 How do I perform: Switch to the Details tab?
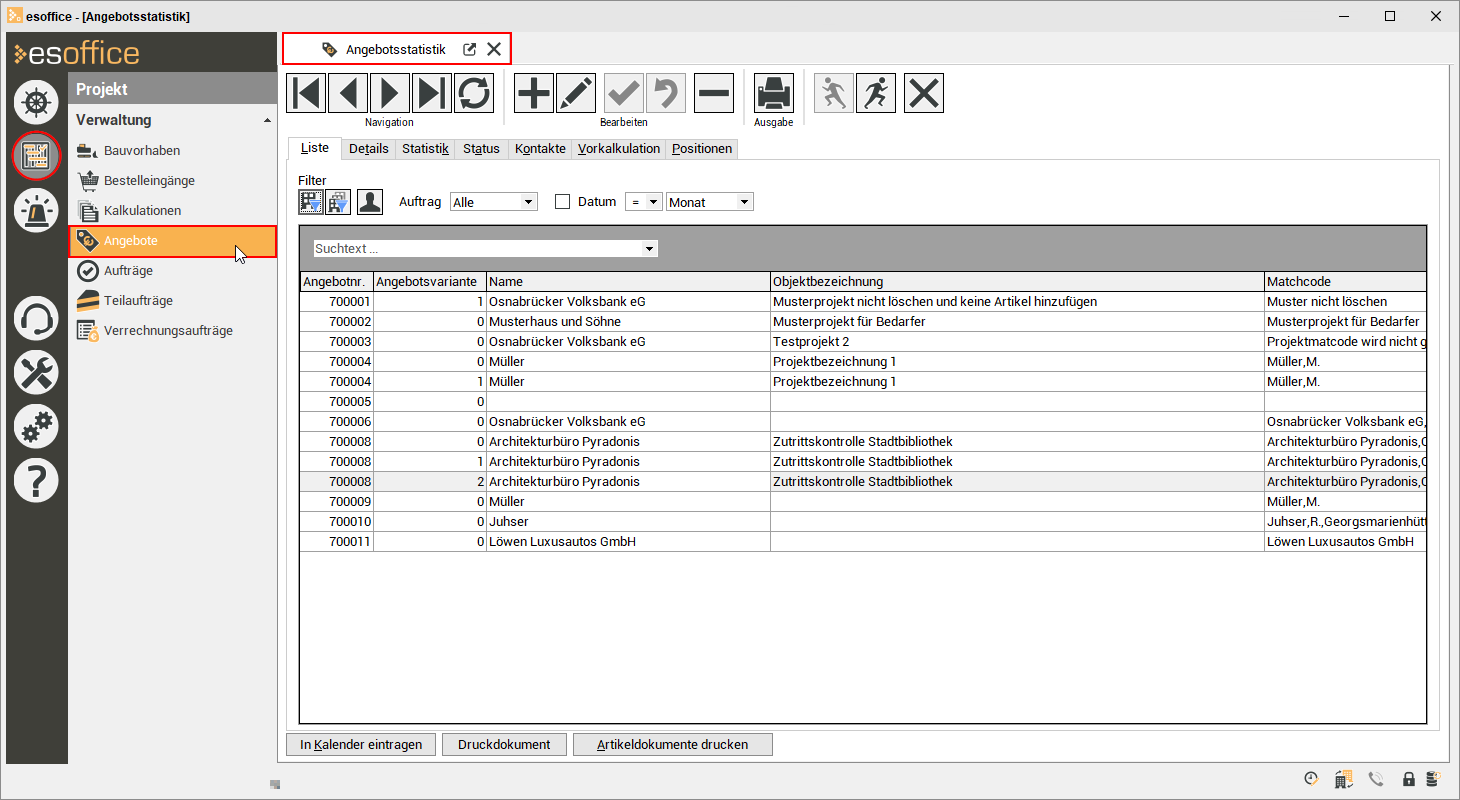click(x=368, y=149)
